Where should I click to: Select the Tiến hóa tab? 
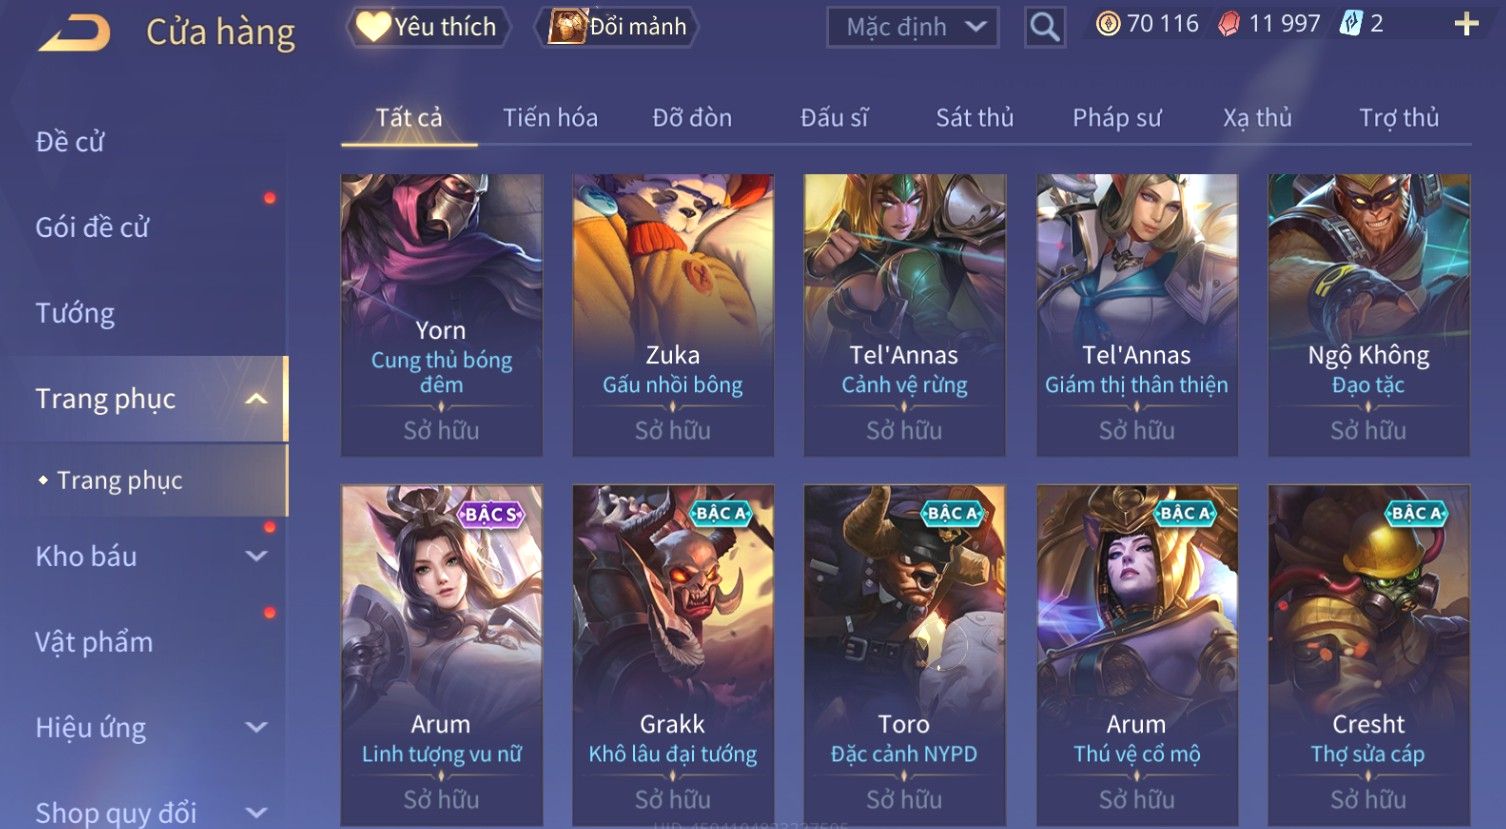click(x=550, y=118)
